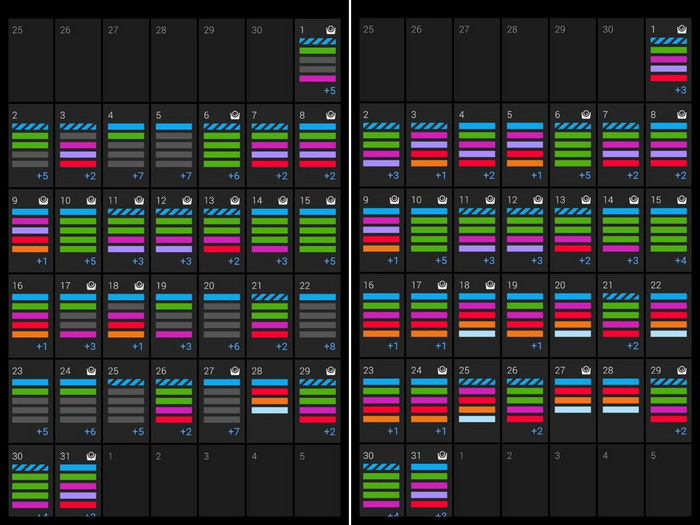Click the badge icon on day 18 in the right calendar

(489, 286)
